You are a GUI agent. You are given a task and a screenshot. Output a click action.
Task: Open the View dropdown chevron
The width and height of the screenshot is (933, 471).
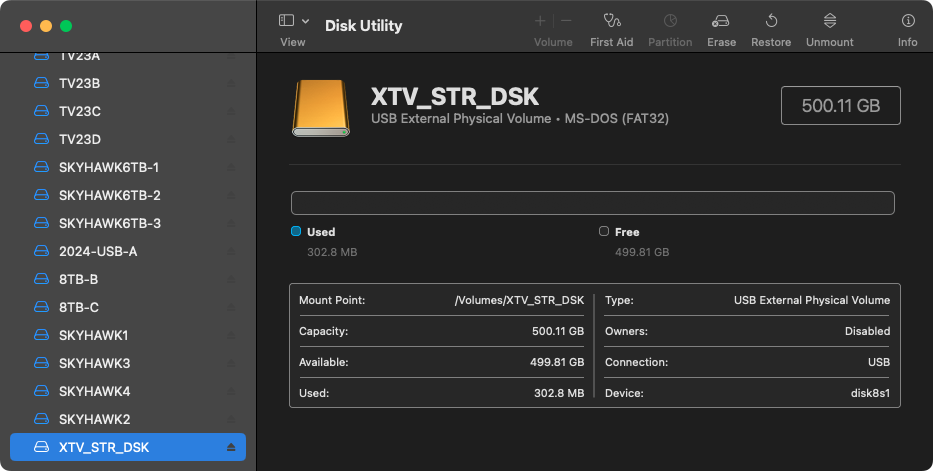305,21
